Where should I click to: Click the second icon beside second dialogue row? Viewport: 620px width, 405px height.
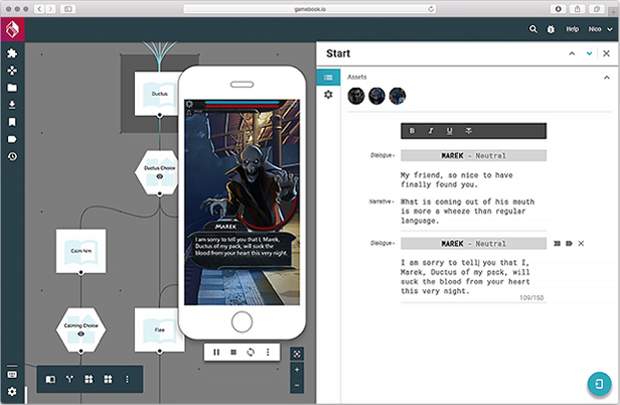click(569, 244)
